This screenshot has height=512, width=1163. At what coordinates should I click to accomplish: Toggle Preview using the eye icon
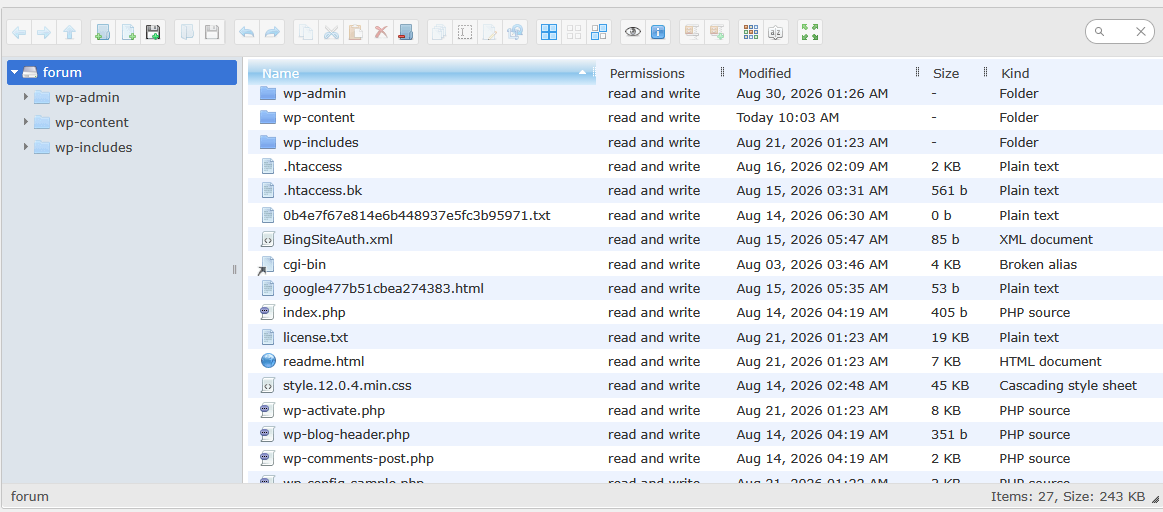(x=633, y=32)
